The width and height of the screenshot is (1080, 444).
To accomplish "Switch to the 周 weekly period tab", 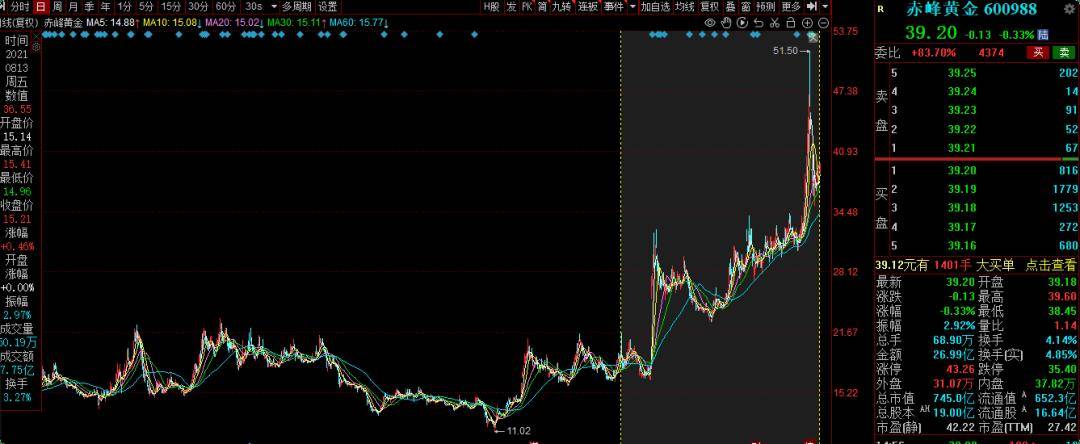I will [x=57, y=6].
